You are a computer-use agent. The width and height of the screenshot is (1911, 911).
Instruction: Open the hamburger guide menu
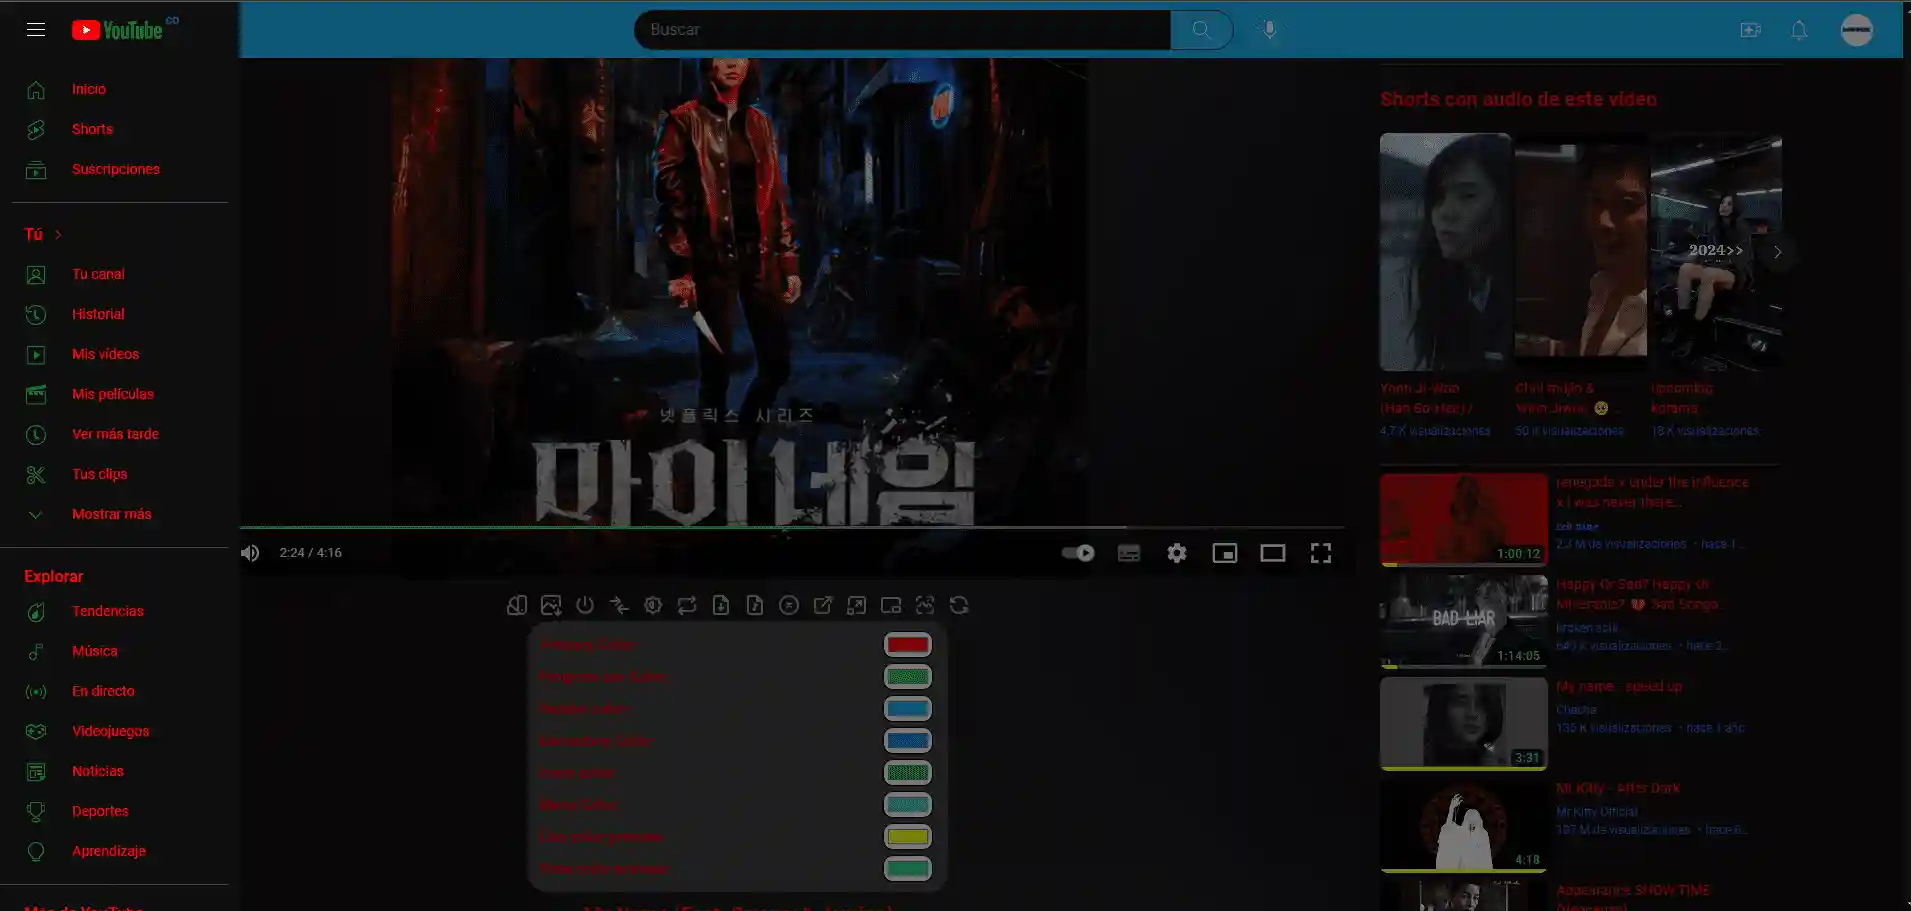pos(36,30)
